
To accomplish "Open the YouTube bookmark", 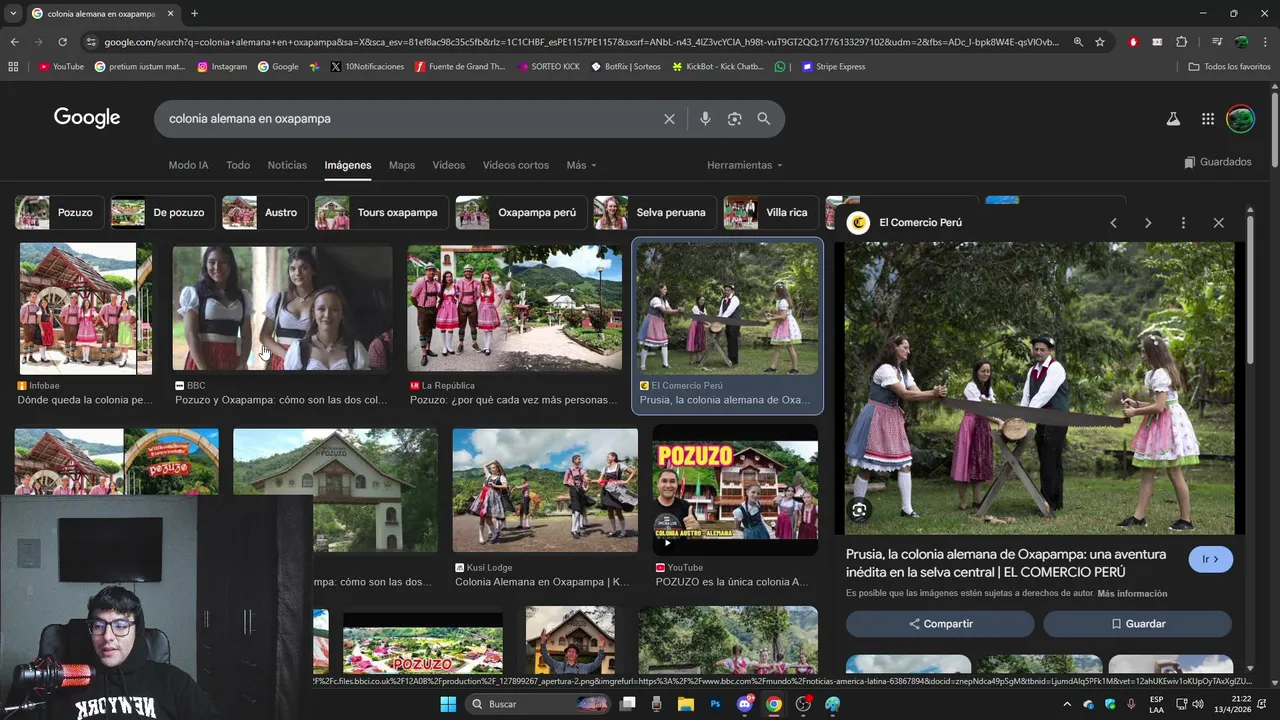I will (x=61, y=67).
